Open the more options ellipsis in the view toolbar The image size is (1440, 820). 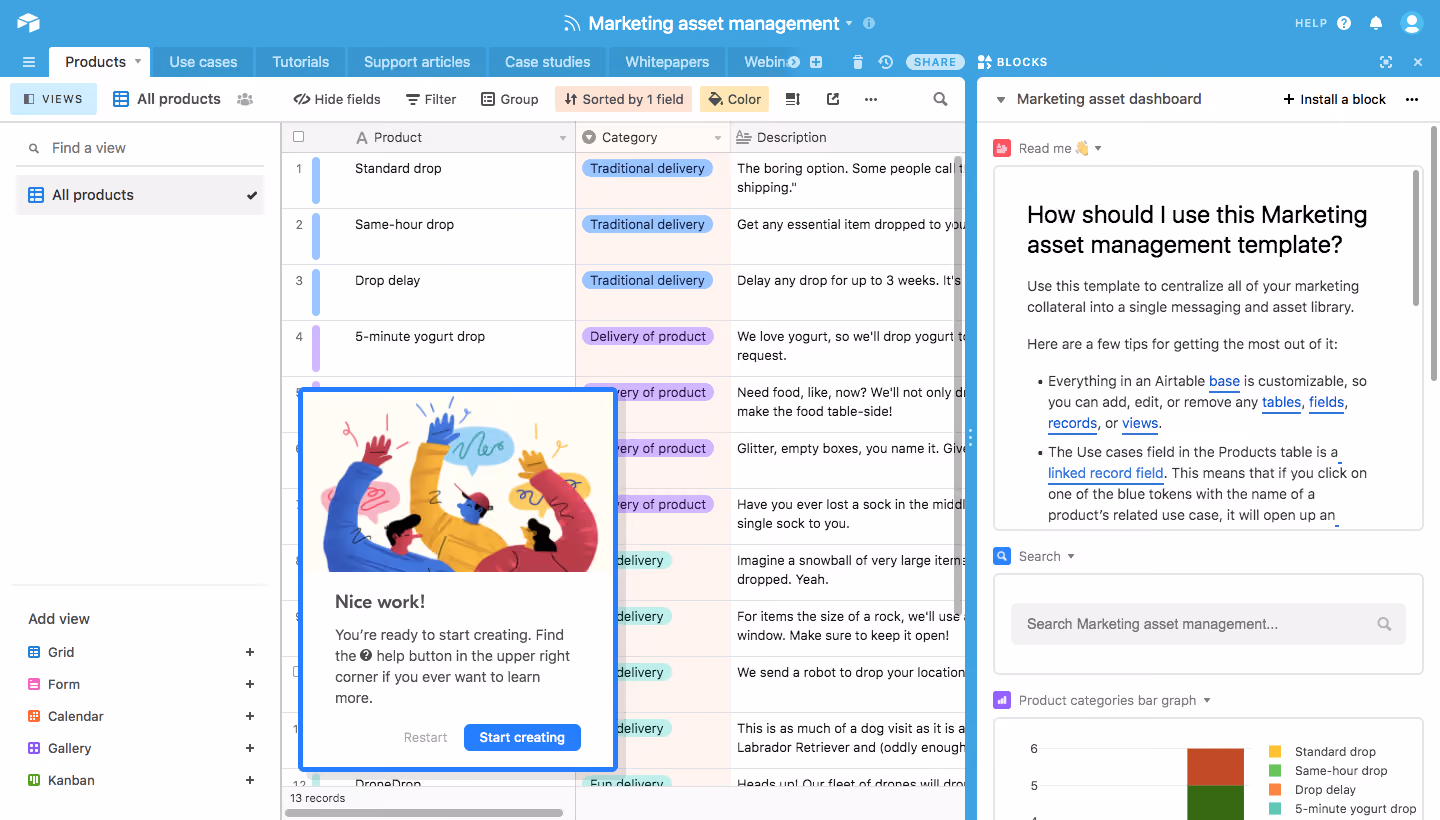click(871, 99)
